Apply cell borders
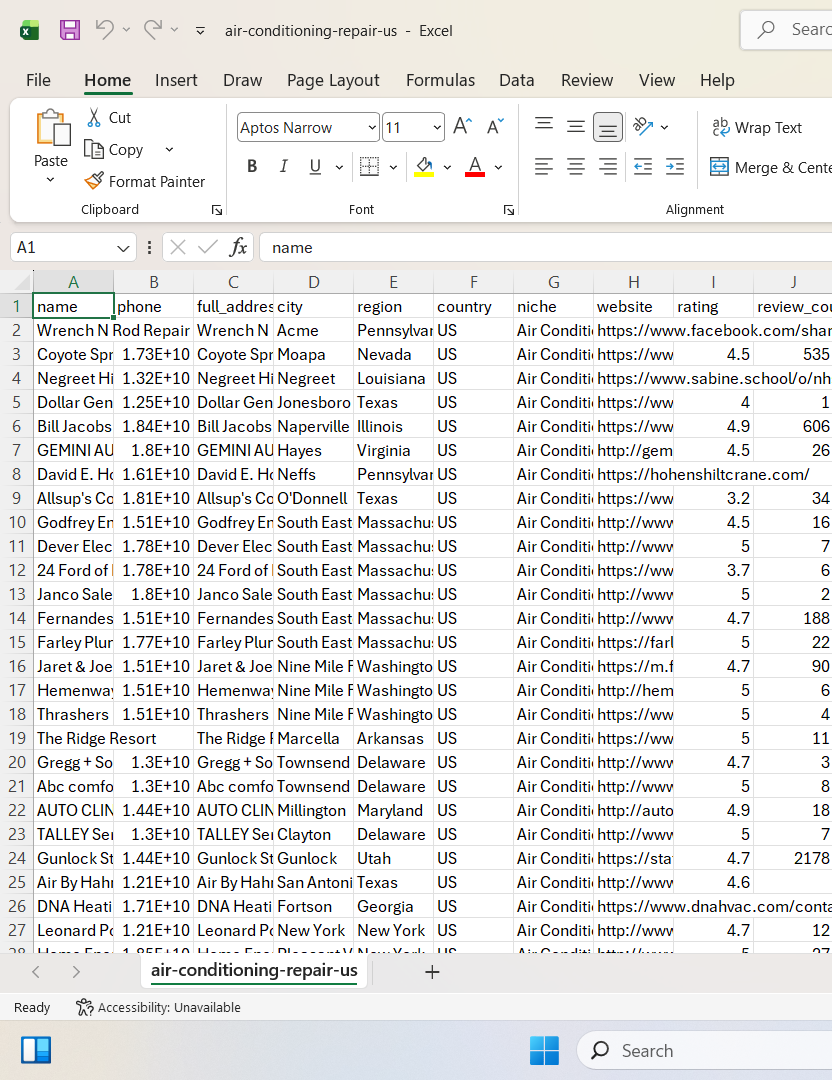Image resolution: width=832 pixels, height=1080 pixels. coord(369,167)
